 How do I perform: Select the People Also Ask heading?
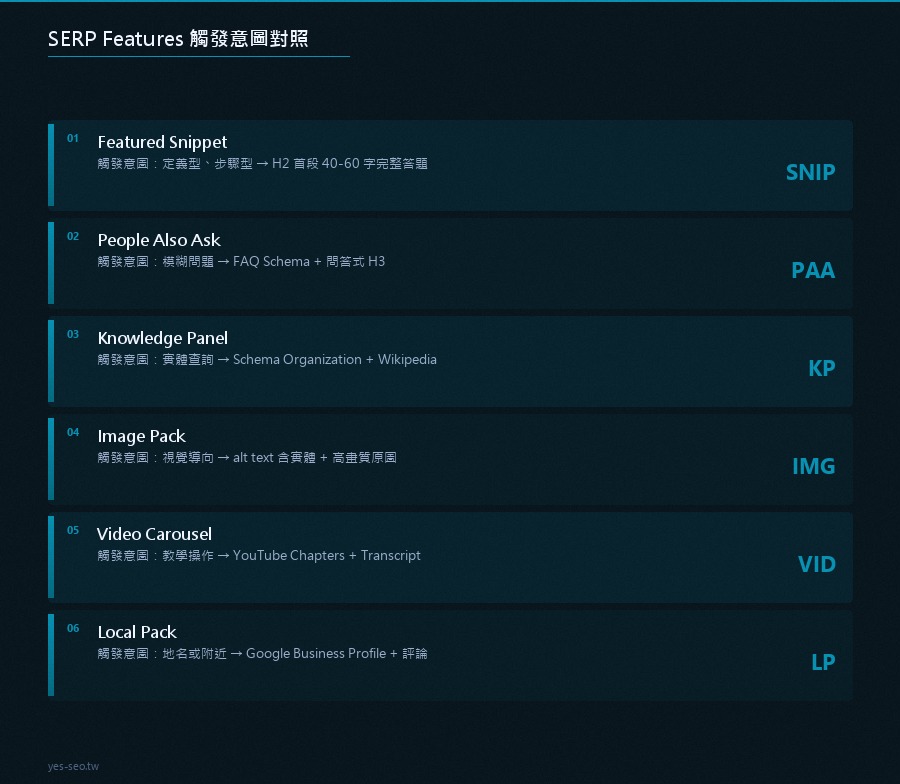tap(159, 240)
